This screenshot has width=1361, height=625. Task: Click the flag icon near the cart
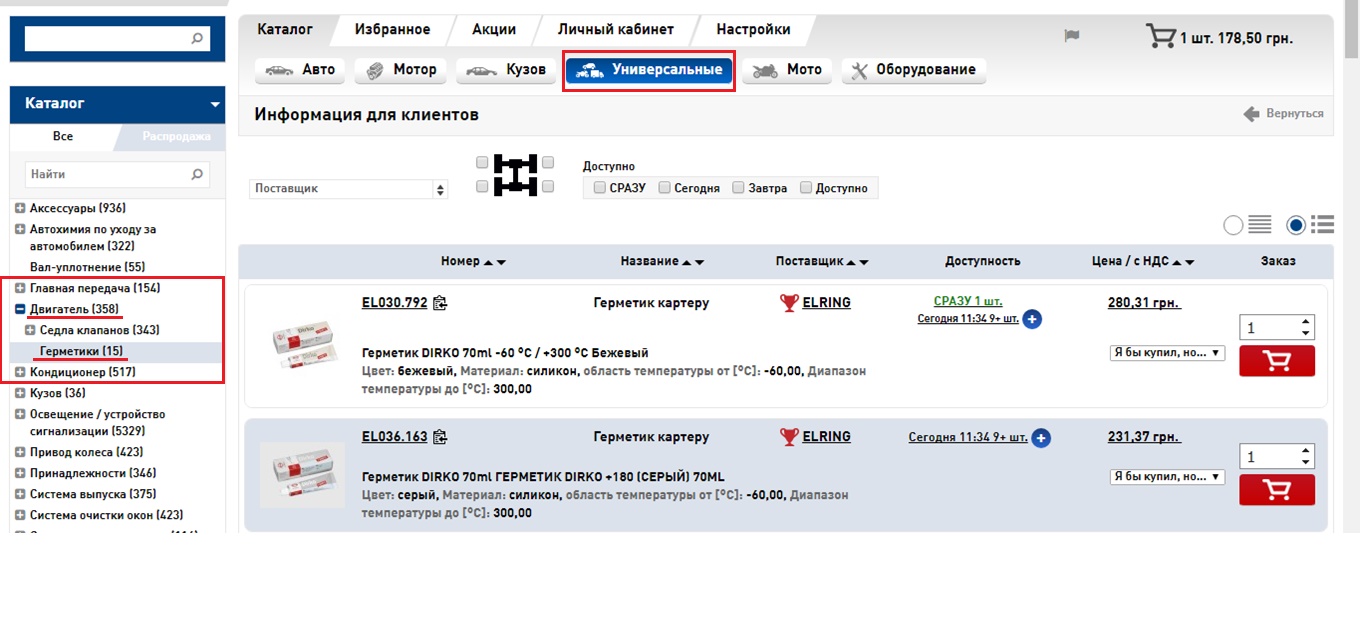tap(1072, 37)
